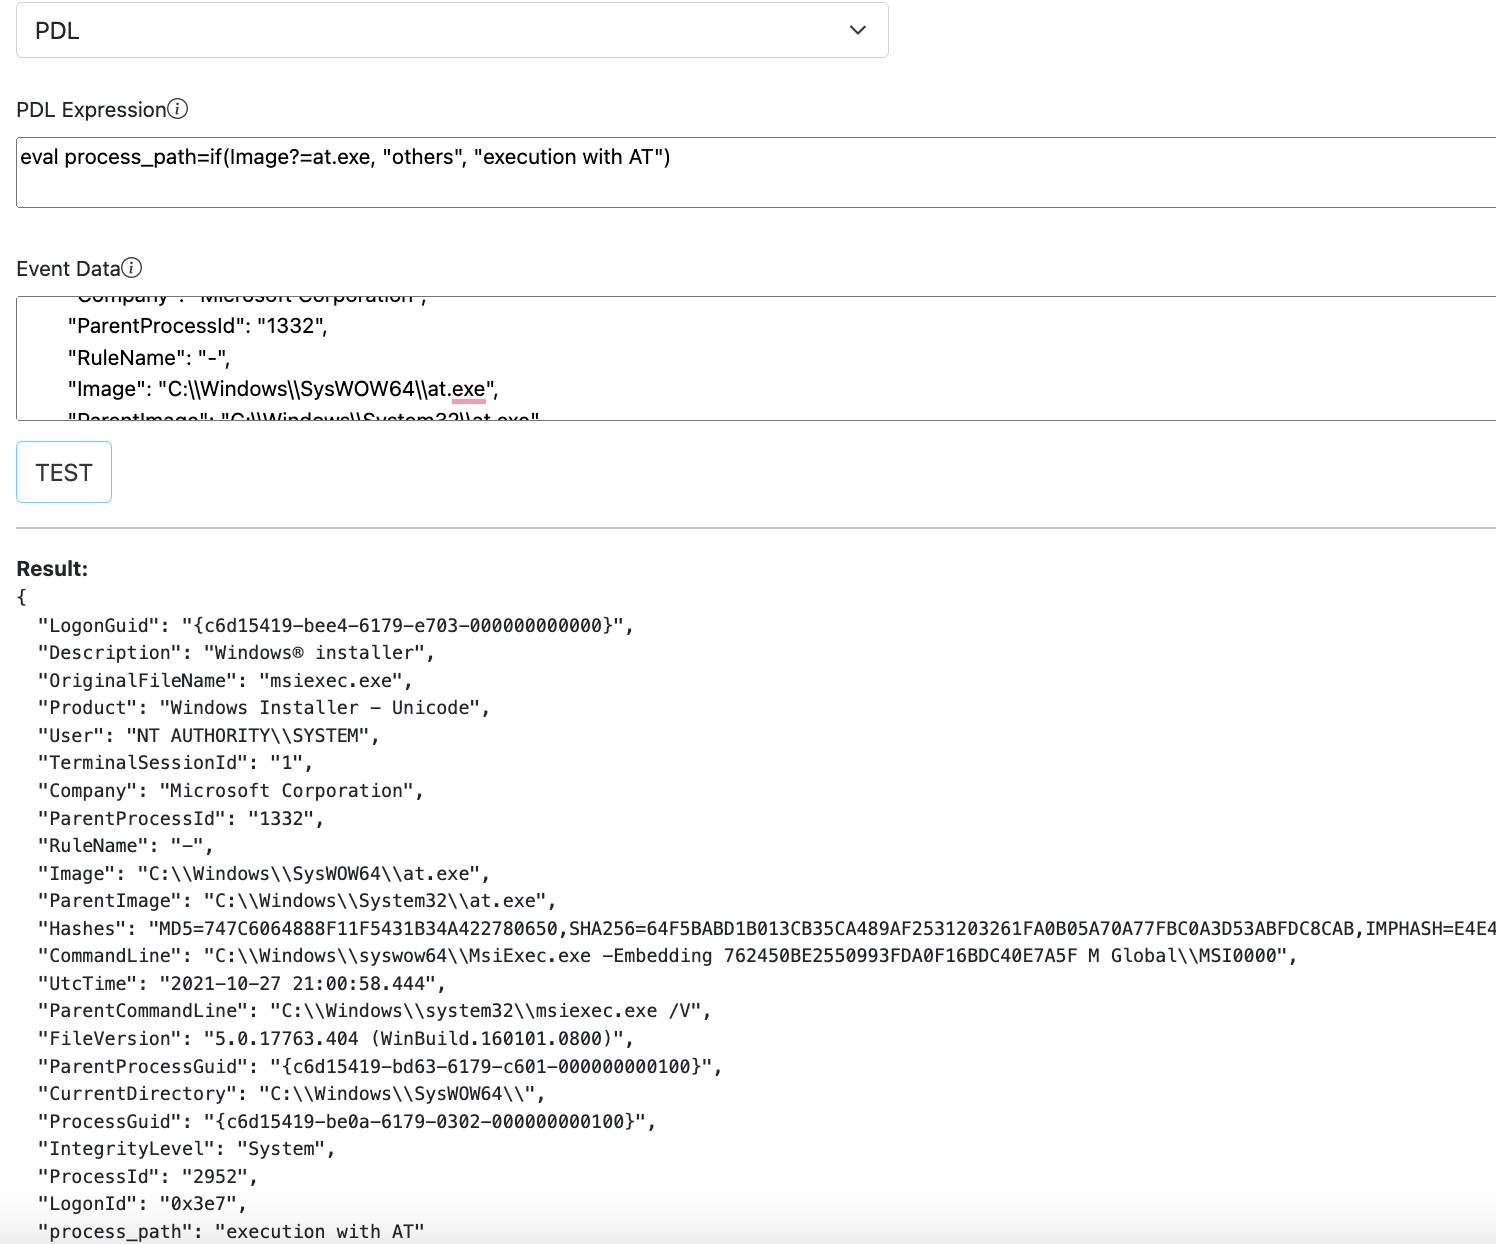Image resolution: width=1496 pixels, height=1244 pixels.
Task: Click the info icon beside Event Data
Action: 132,268
